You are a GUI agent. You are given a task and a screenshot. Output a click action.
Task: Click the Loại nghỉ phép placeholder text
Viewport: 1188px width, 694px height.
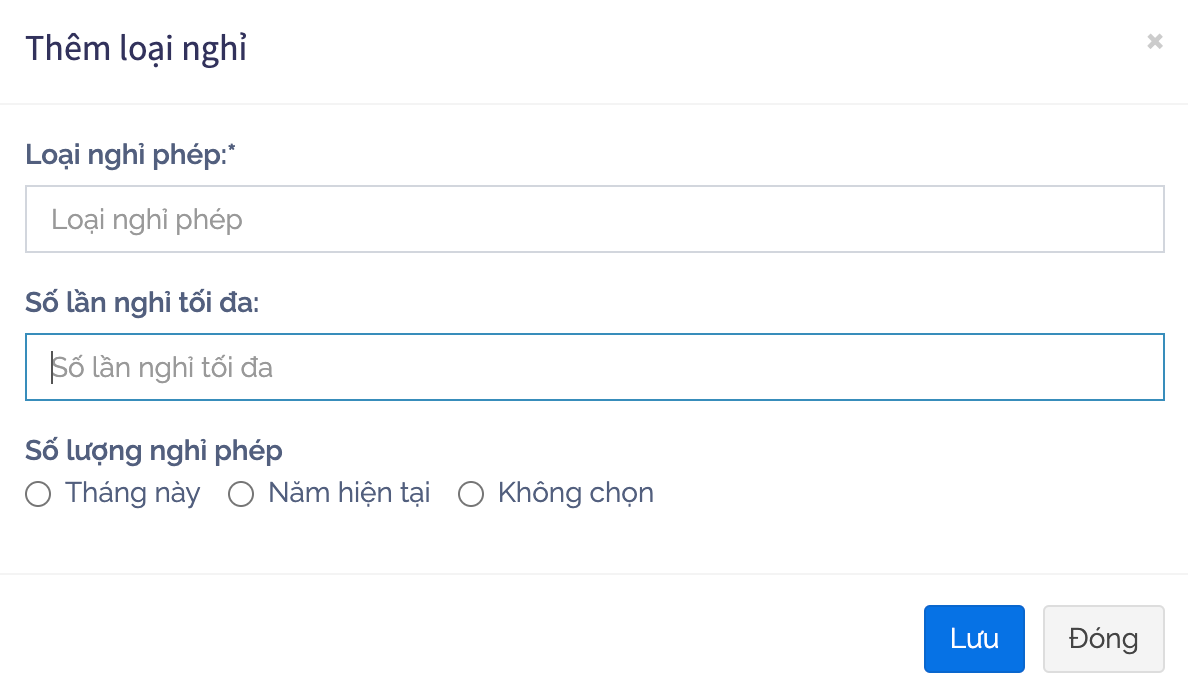[147, 220]
